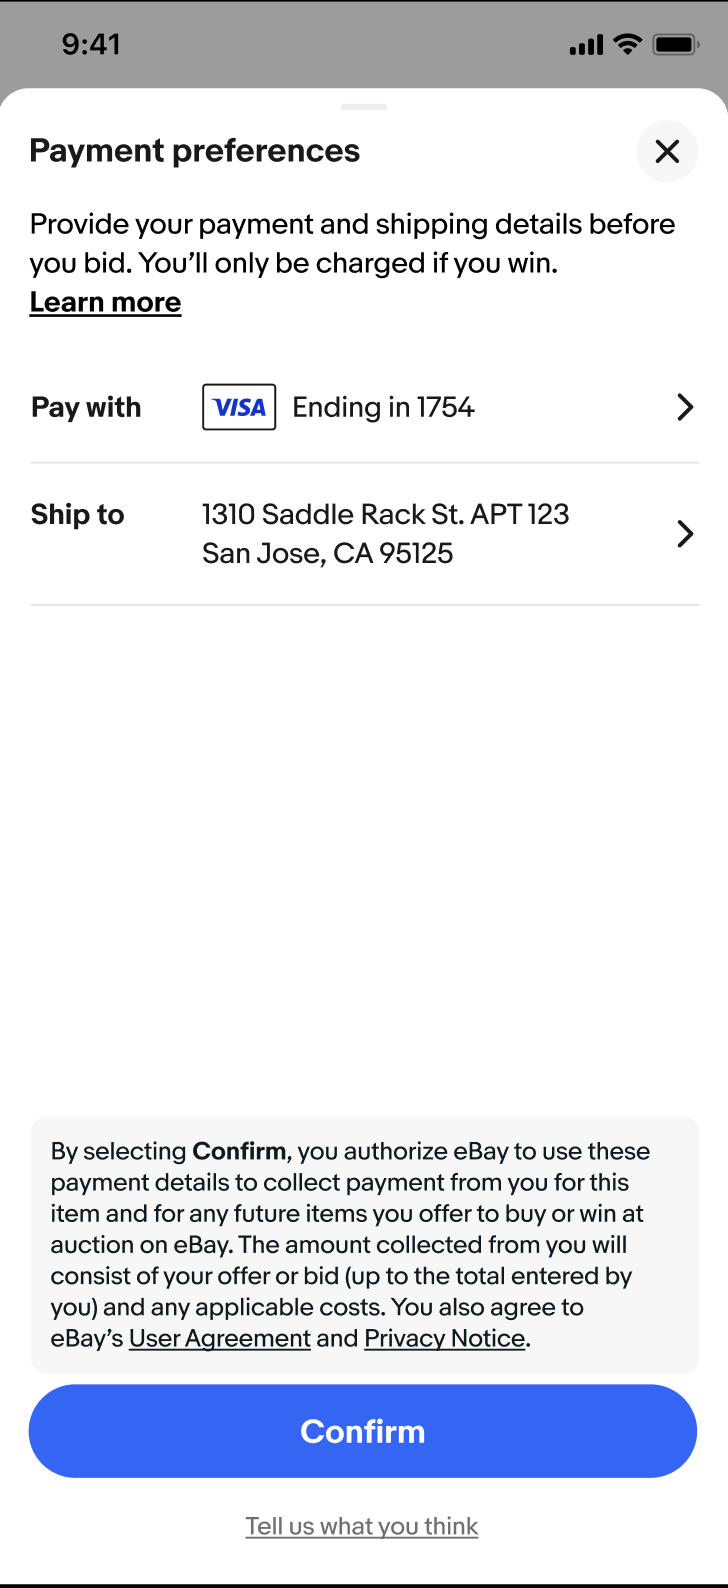Tap the battery indicator icon

click(675, 45)
